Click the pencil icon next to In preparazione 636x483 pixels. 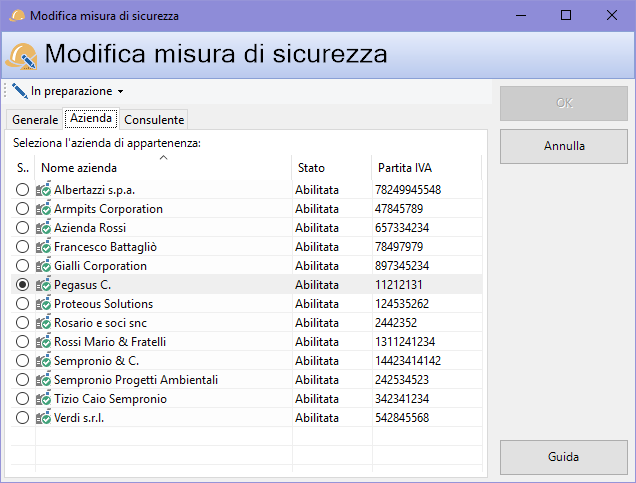(x=19, y=91)
